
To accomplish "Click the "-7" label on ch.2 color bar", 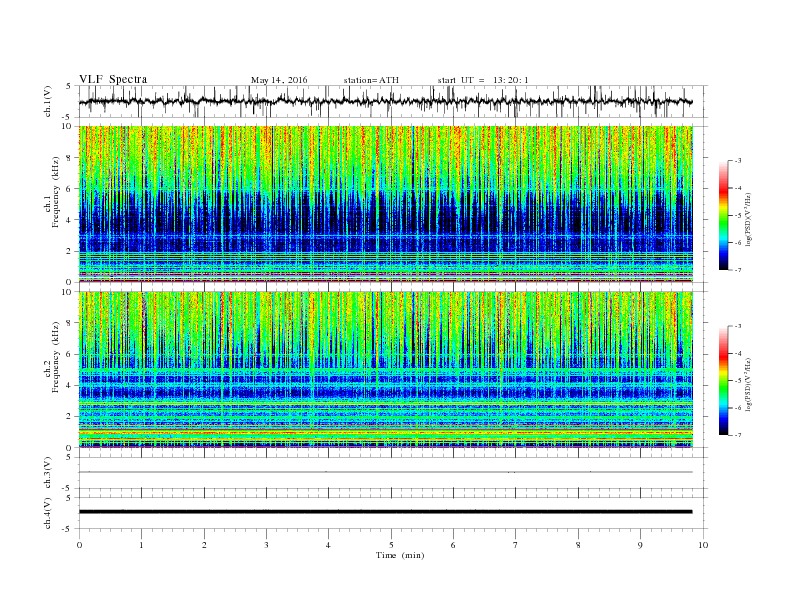I will pyautogui.click(x=737, y=435).
